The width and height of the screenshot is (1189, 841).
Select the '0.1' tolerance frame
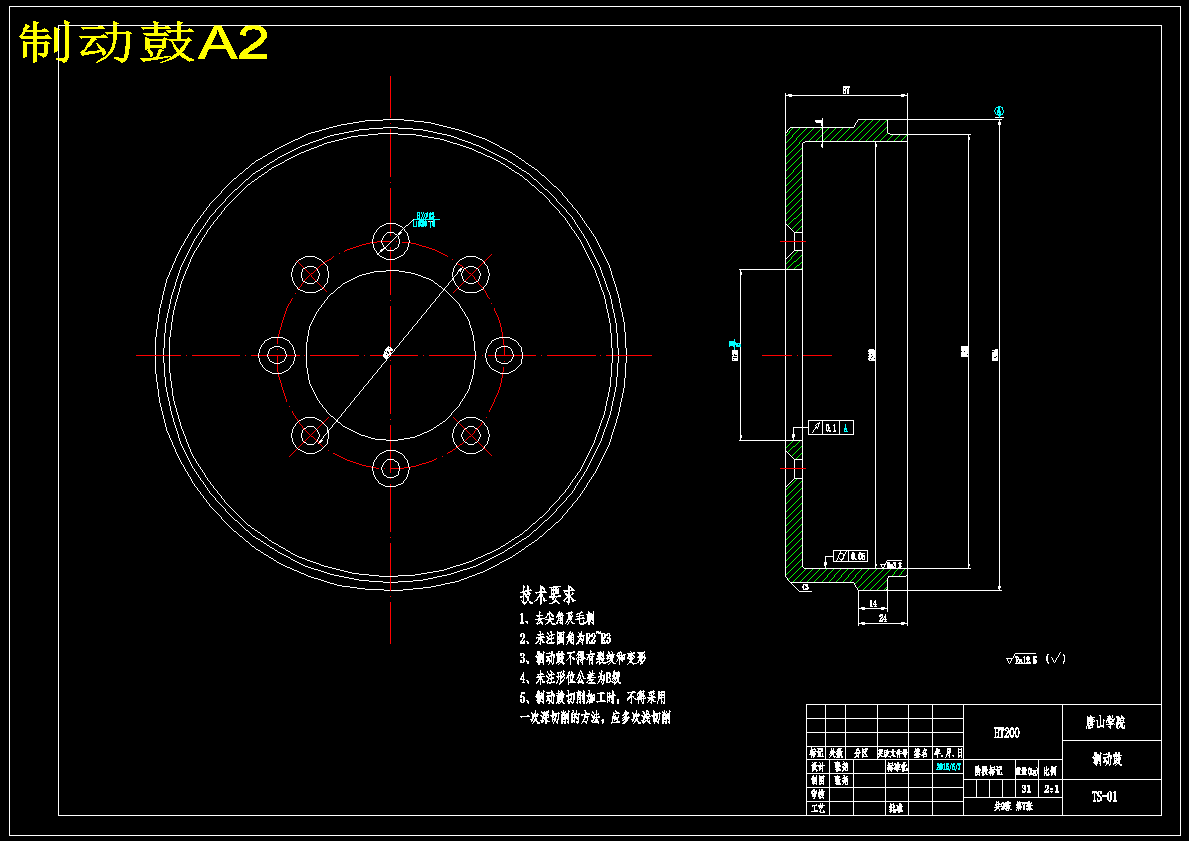tap(831, 428)
